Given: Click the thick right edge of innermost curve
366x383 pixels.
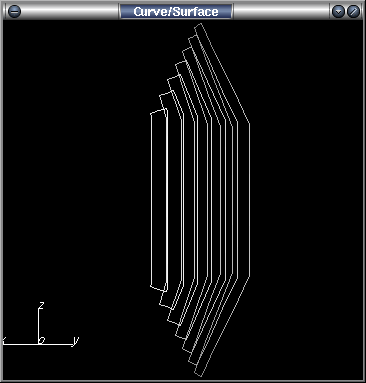Looking at the screenshot, I should pyautogui.click(x=167, y=200).
